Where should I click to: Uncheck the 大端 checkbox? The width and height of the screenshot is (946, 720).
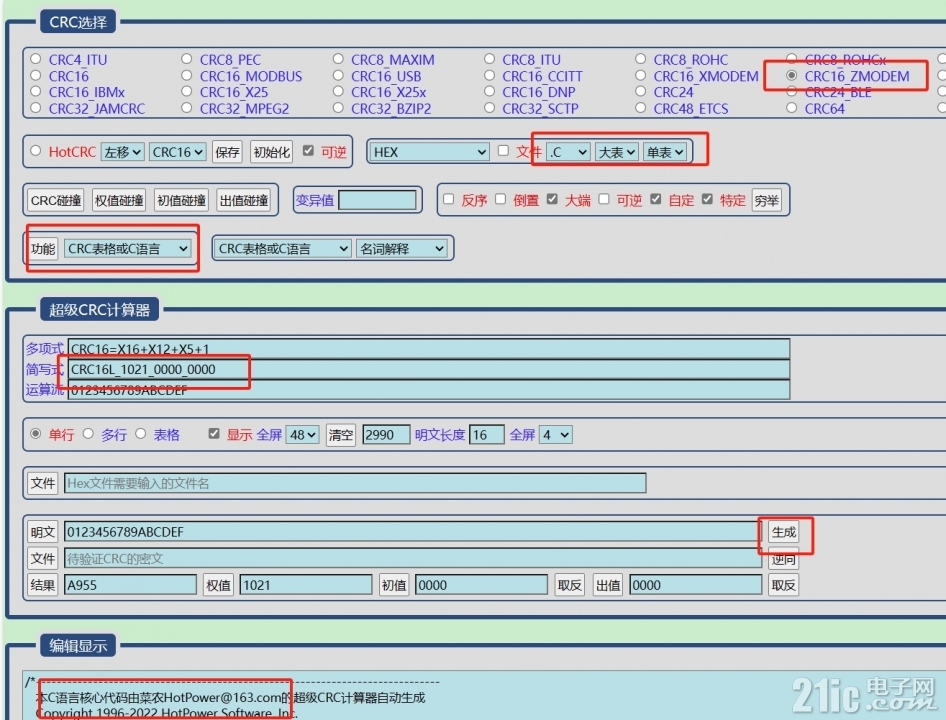pyautogui.click(x=552, y=199)
